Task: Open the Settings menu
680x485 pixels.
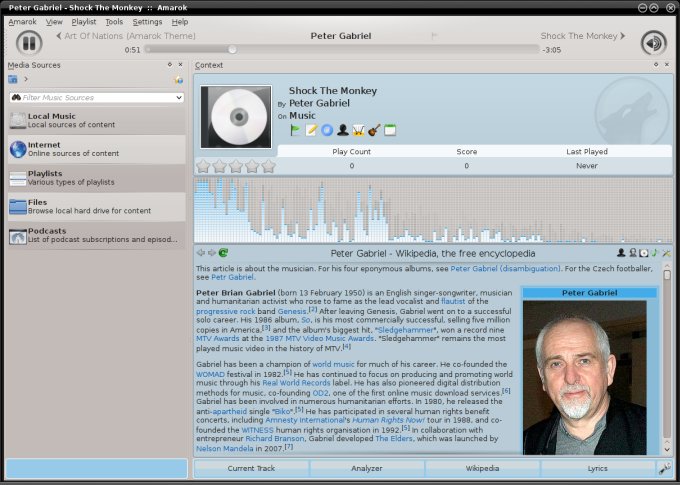Action: tap(147, 22)
